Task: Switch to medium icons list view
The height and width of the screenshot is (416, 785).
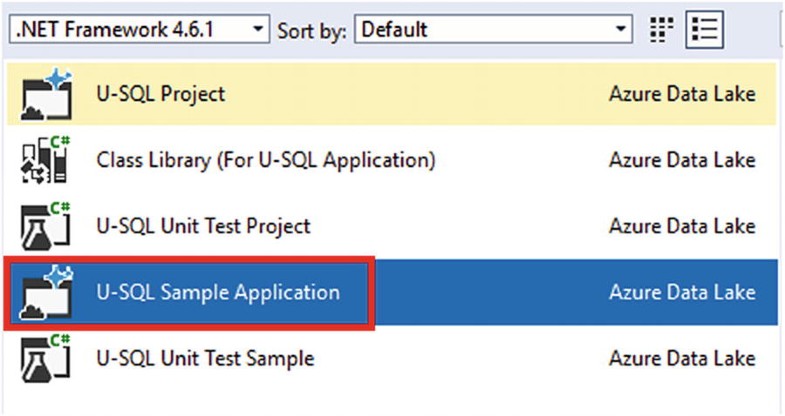Action: tap(704, 30)
